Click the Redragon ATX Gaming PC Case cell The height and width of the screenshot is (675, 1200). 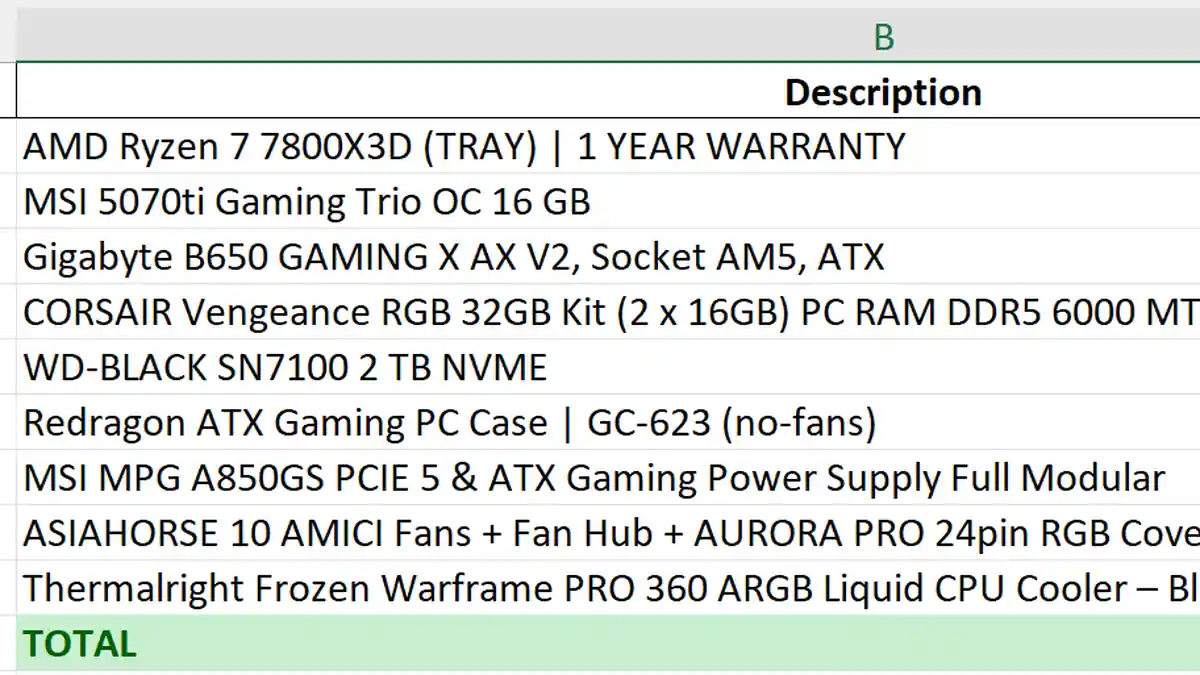[x=449, y=423]
